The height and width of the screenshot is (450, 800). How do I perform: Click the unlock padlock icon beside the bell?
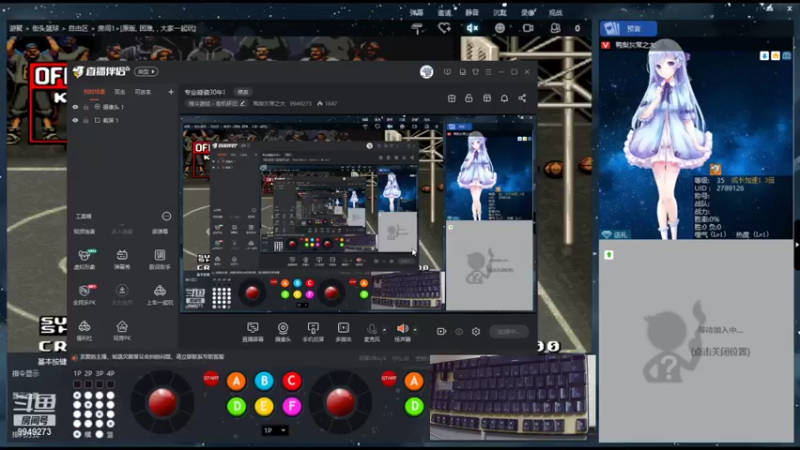pyautogui.click(x=468, y=98)
